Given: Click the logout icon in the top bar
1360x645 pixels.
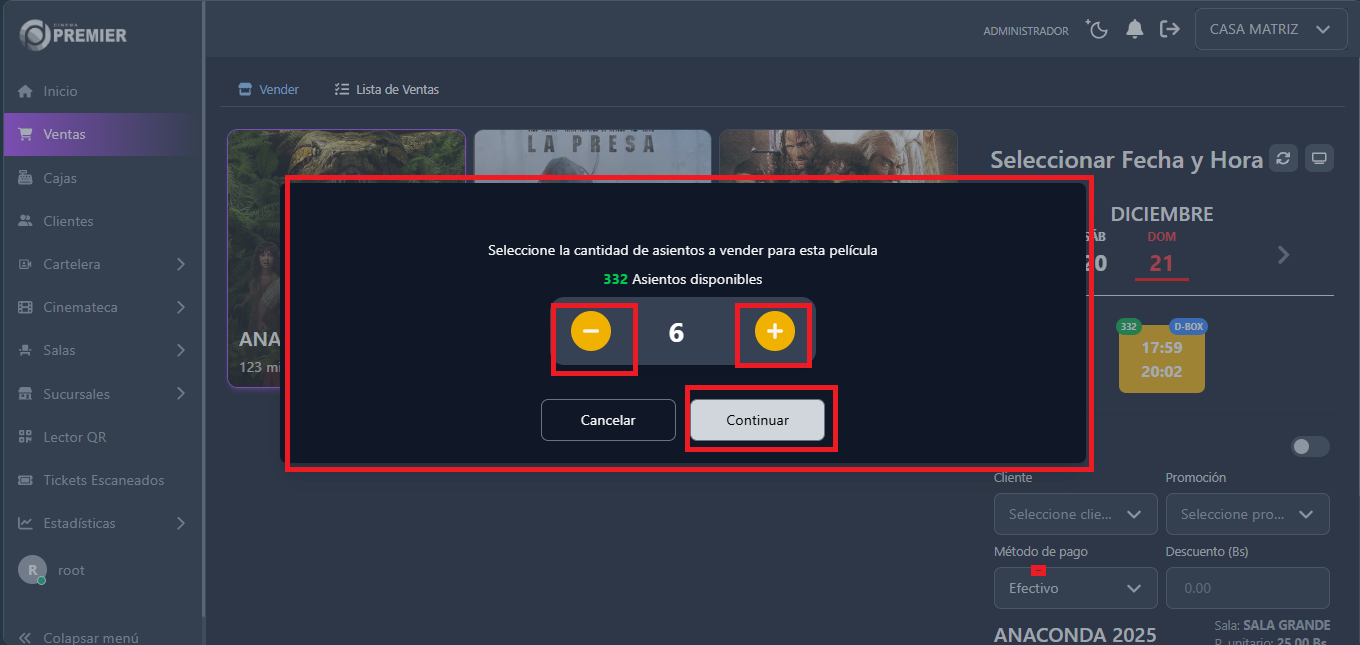Looking at the screenshot, I should 1170,29.
